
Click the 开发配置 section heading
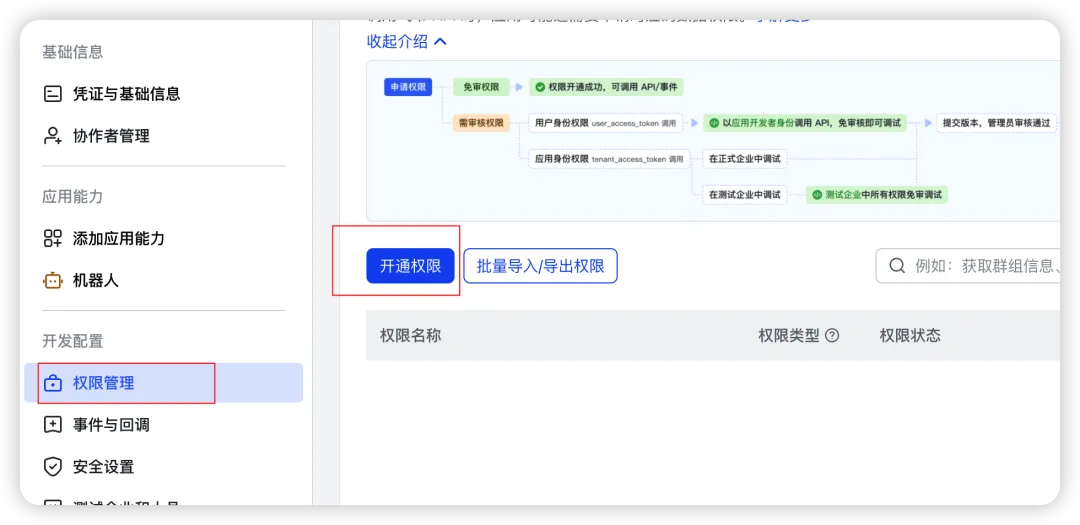point(72,341)
